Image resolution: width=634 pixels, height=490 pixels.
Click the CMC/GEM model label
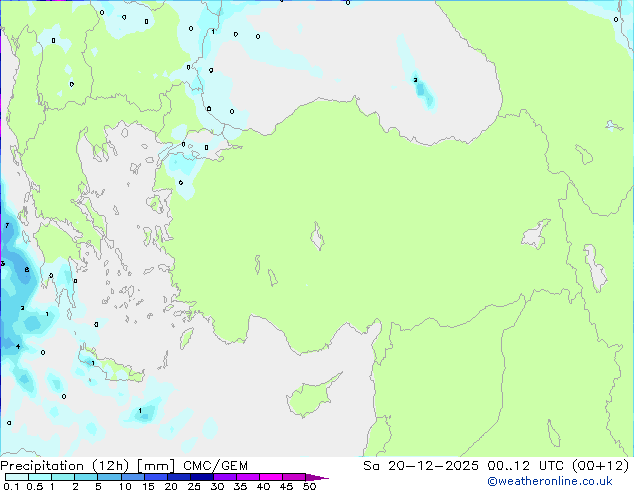(x=216, y=466)
